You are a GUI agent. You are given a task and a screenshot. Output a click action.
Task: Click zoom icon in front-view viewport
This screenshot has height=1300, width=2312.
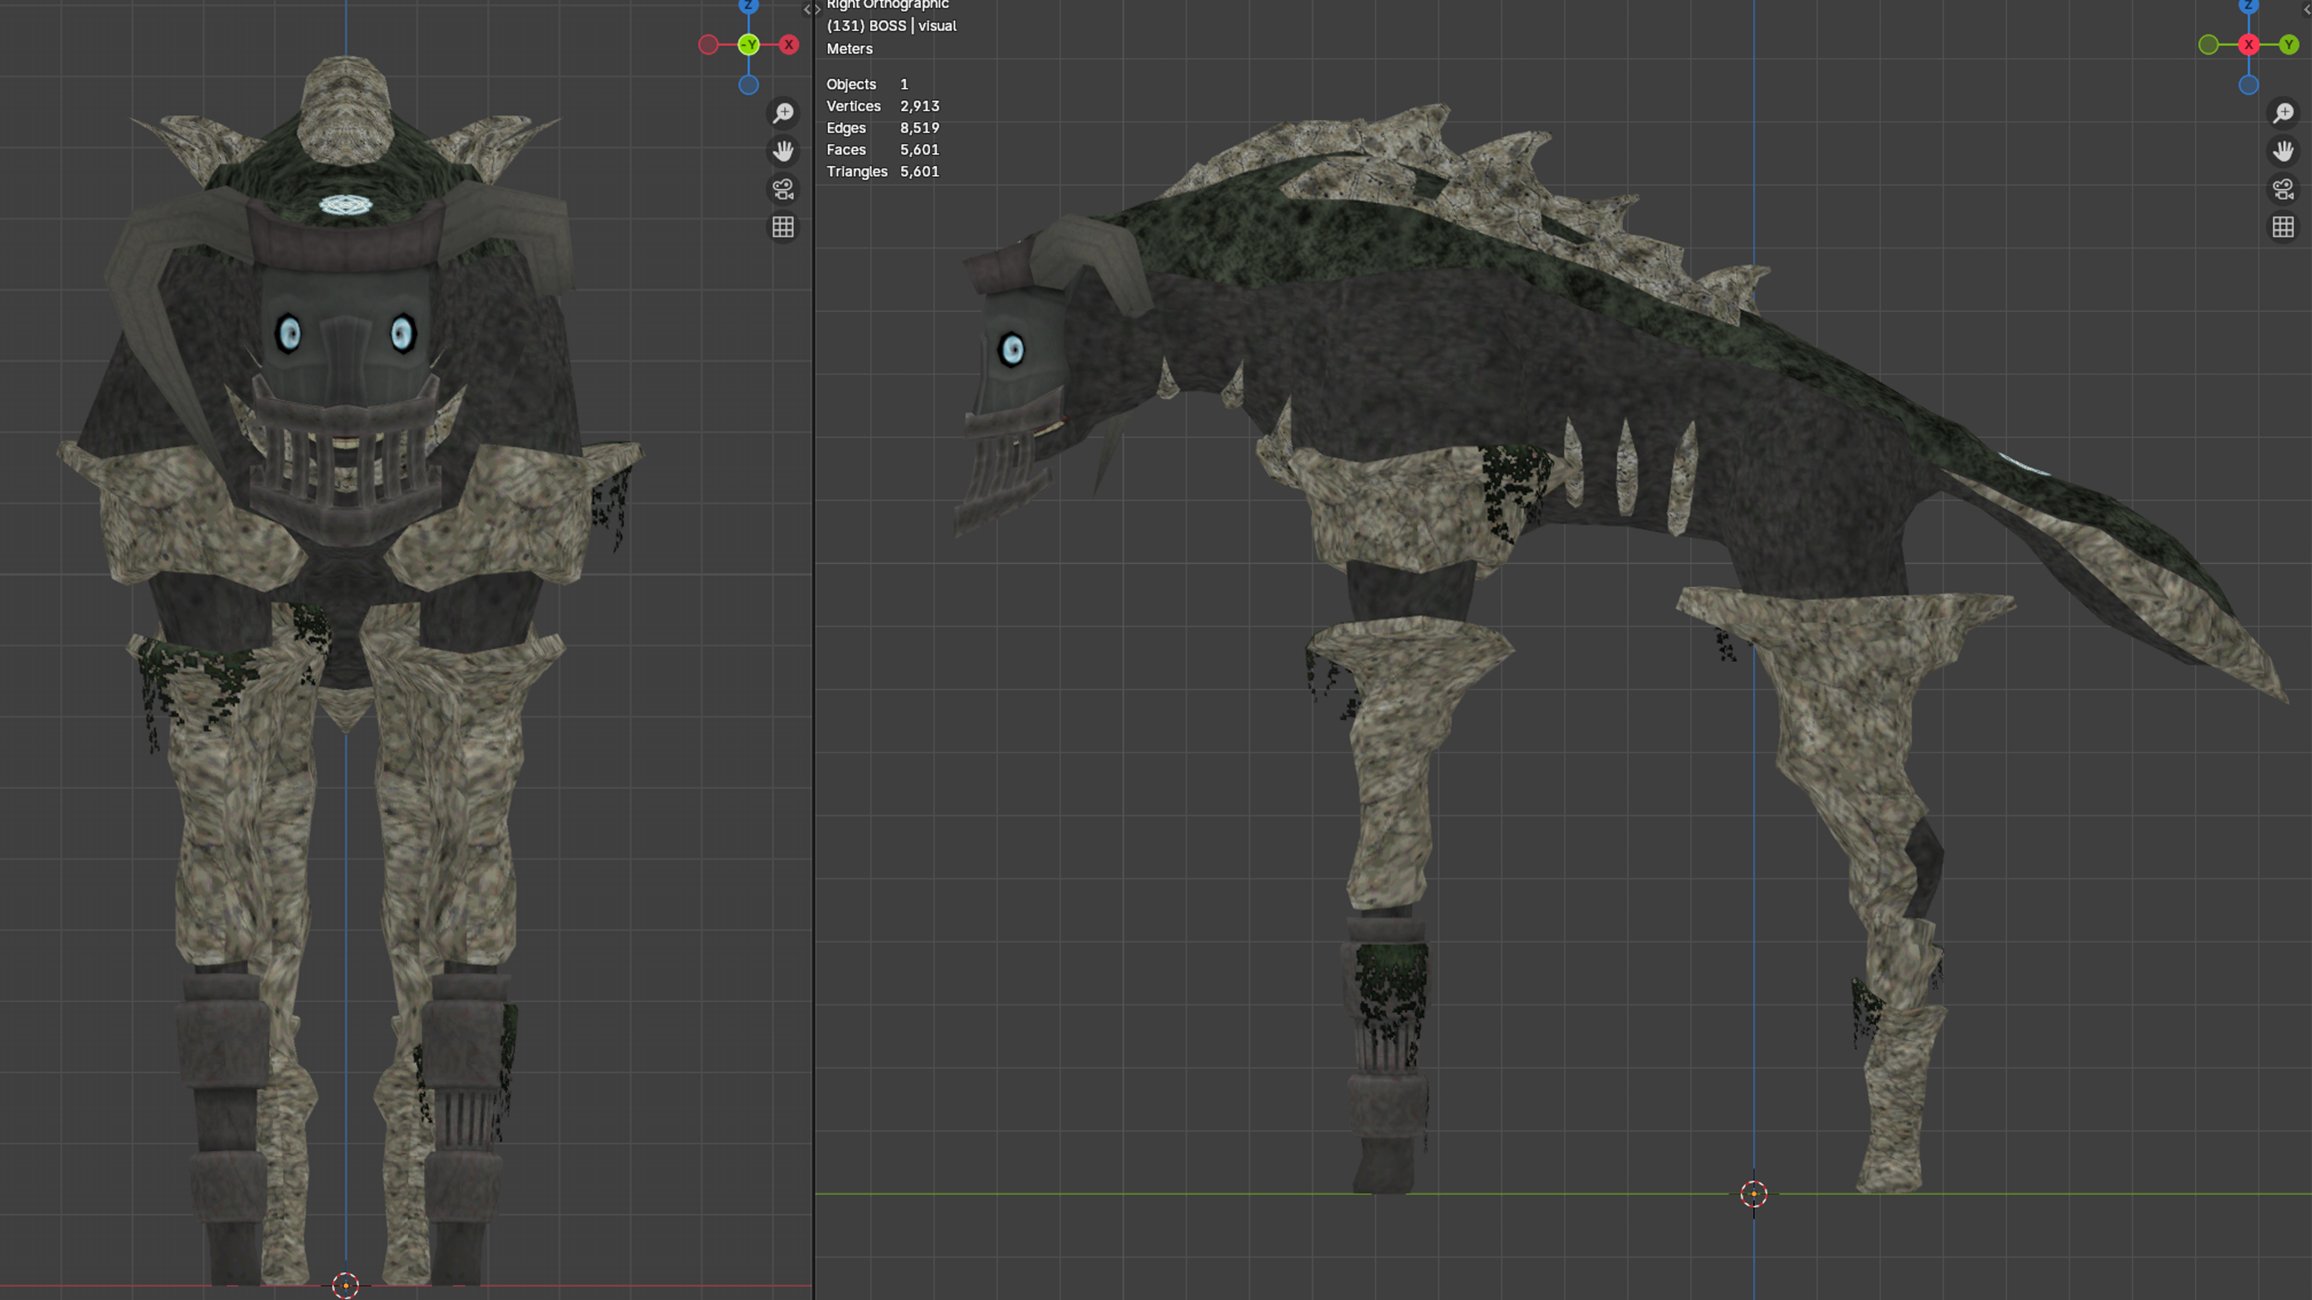(x=783, y=113)
